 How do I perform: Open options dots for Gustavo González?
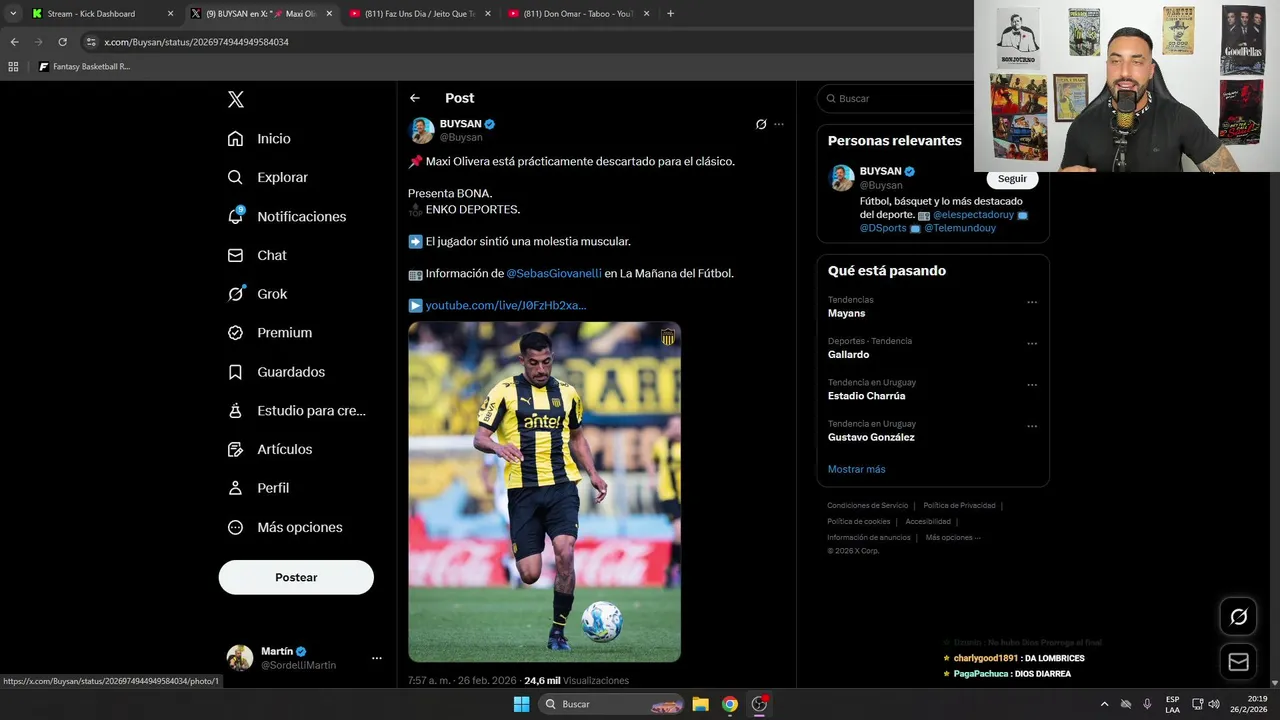[x=1032, y=426]
